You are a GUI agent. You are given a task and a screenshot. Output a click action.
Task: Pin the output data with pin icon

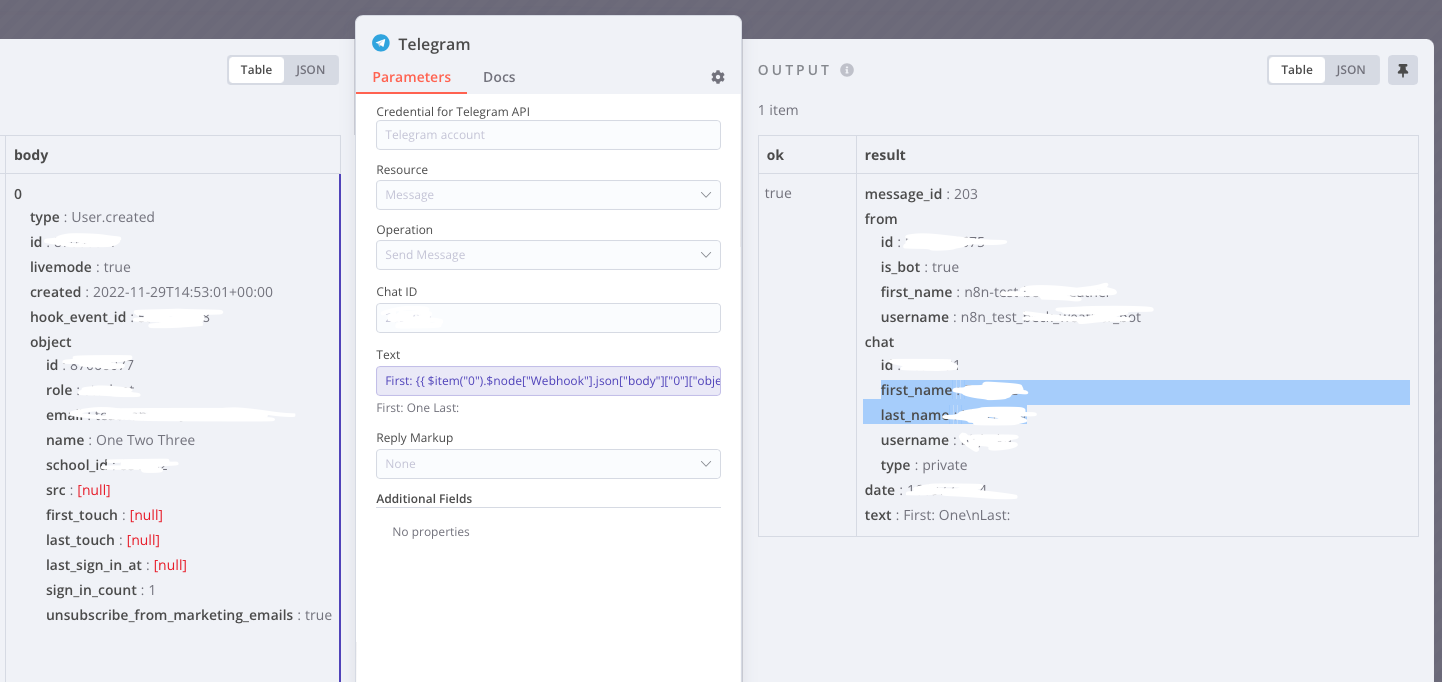tap(1402, 70)
